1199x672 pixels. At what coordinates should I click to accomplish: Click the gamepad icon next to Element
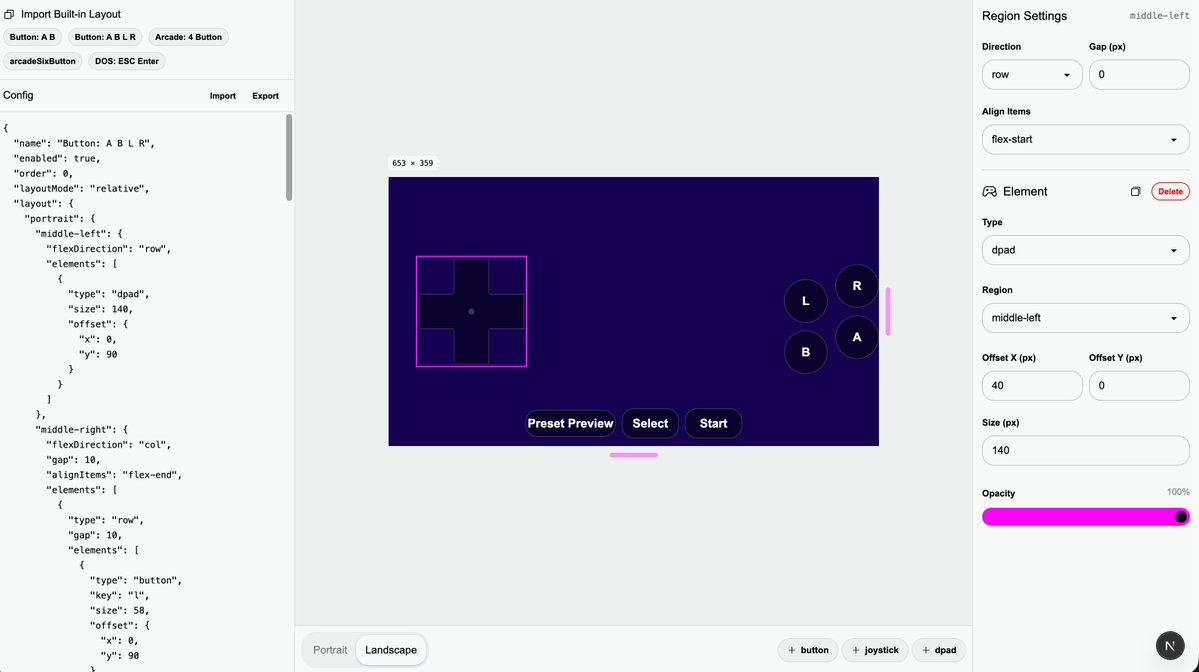click(989, 192)
